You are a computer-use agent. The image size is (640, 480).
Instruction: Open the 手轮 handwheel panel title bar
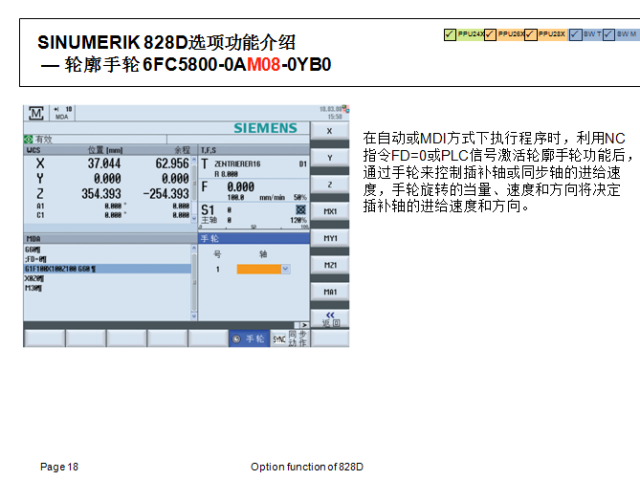coord(254,238)
